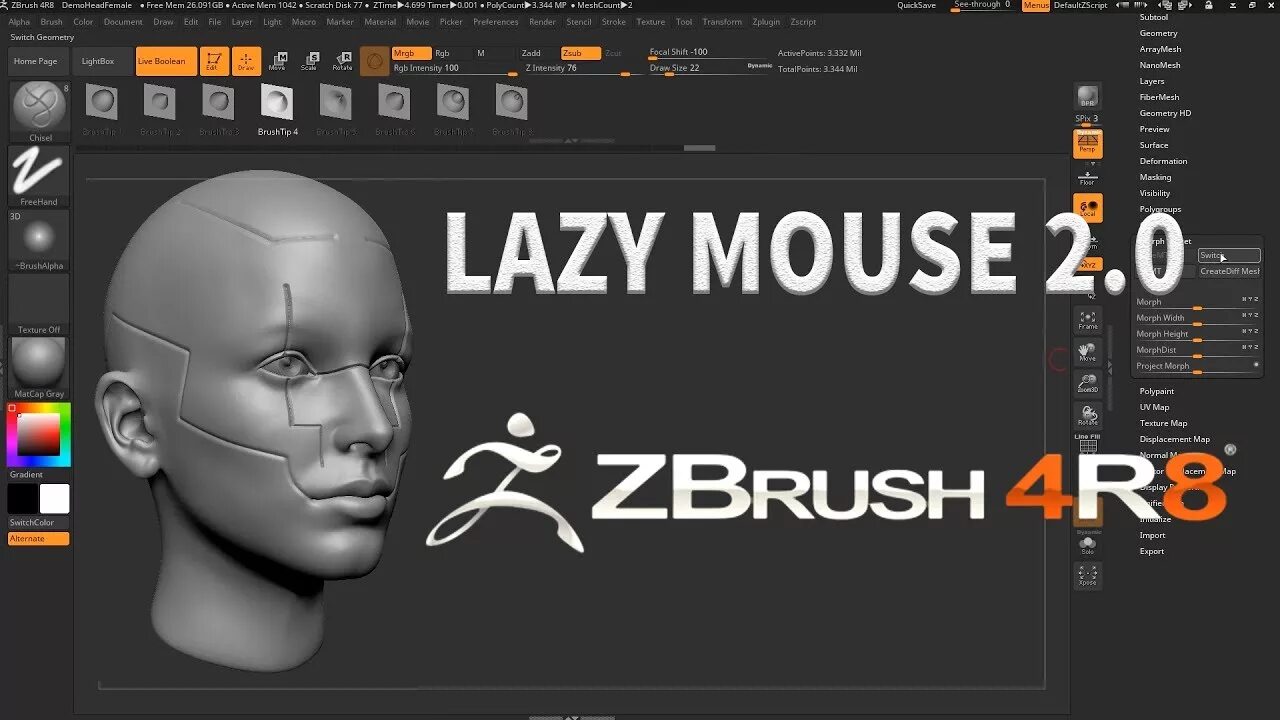Click the Rotate view icon on right shelf
The height and width of the screenshot is (720, 1280).
pyautogui.click(x=1088, y=416)
